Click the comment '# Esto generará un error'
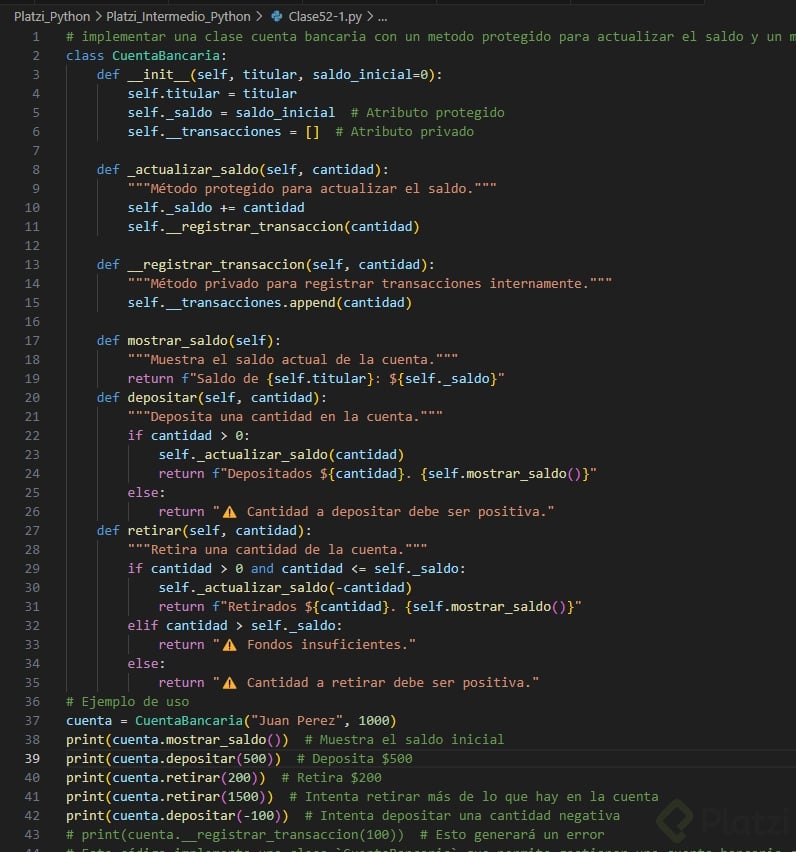This screenshot has width=796, height=852. (512, 835)
